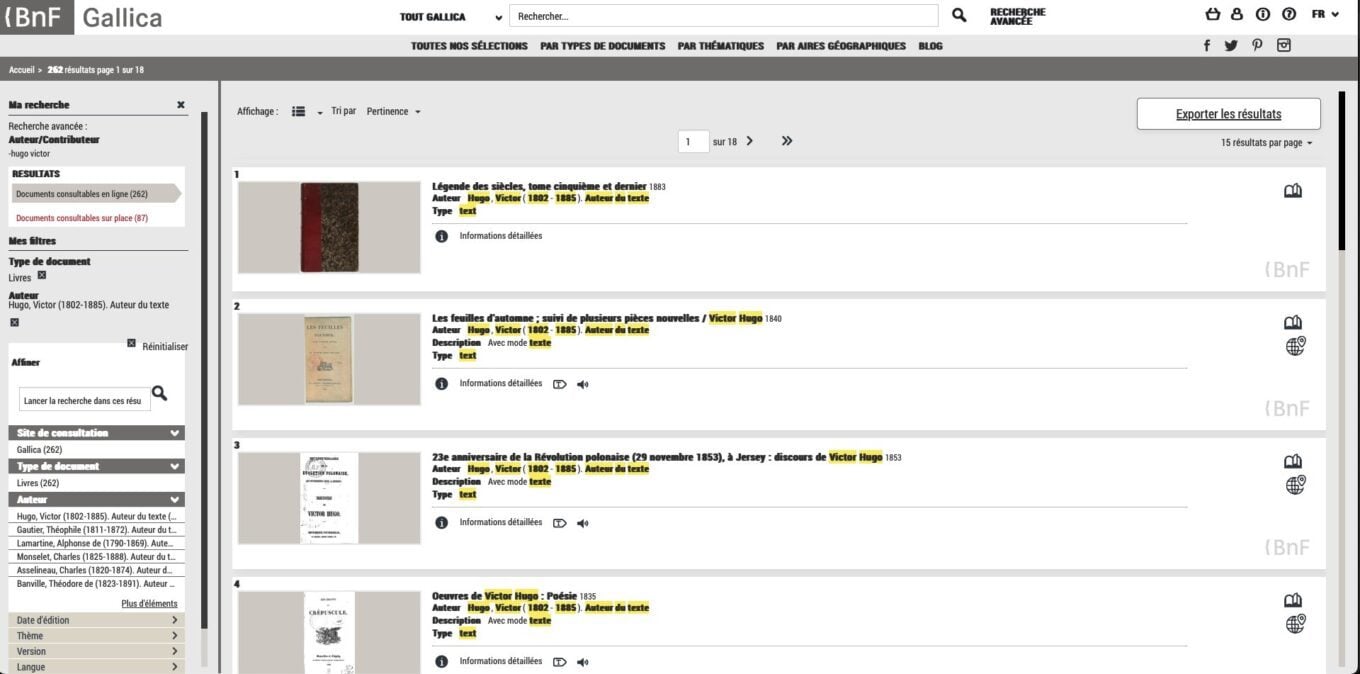Click the information icon in header

(x=1263, y=15)
